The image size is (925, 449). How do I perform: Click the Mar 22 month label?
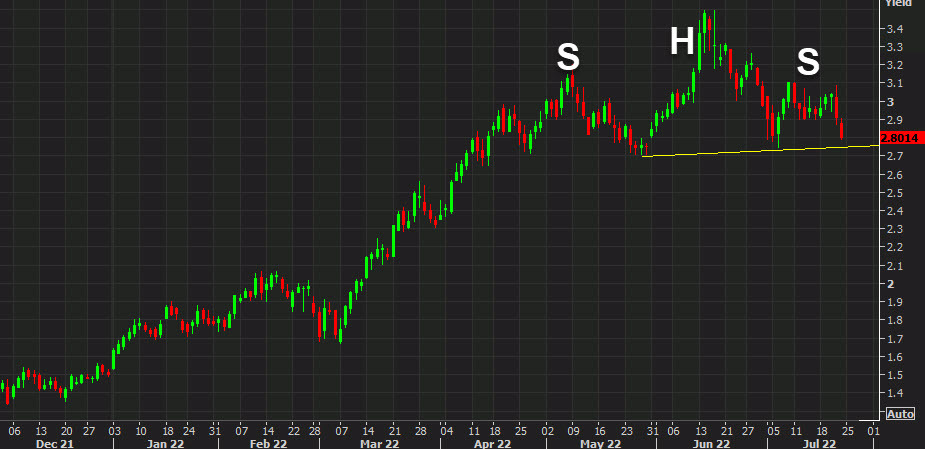[x=378, y=441]
